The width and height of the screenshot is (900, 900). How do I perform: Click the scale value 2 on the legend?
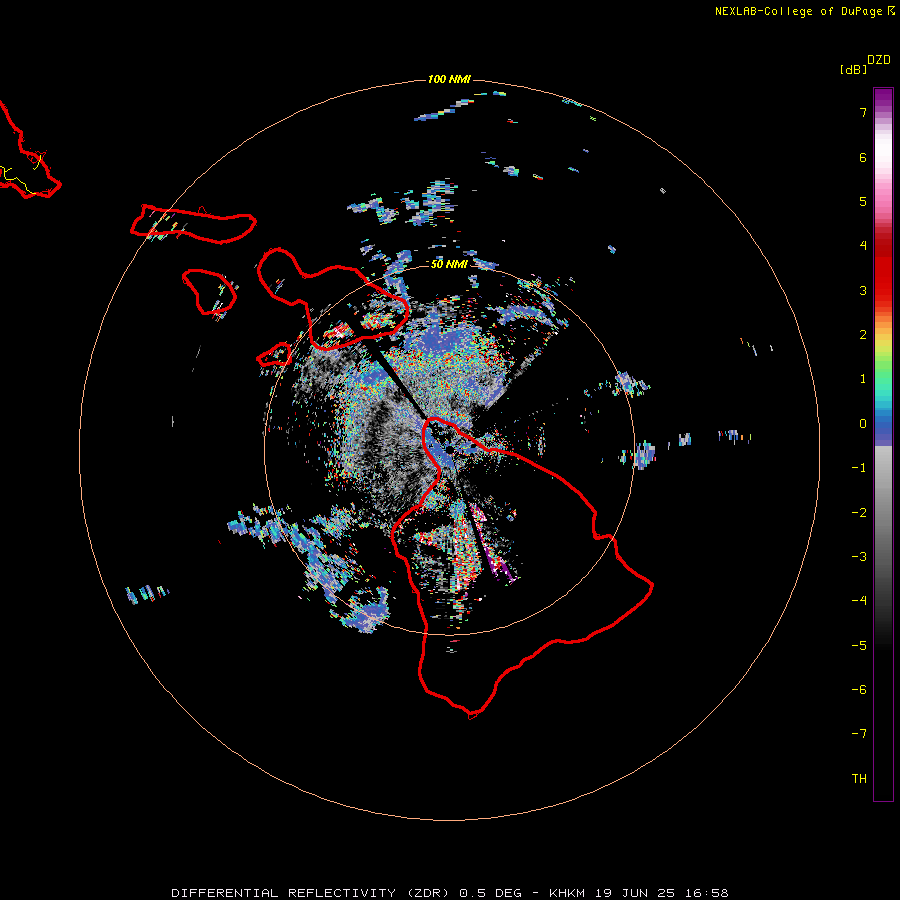[863, 335]
